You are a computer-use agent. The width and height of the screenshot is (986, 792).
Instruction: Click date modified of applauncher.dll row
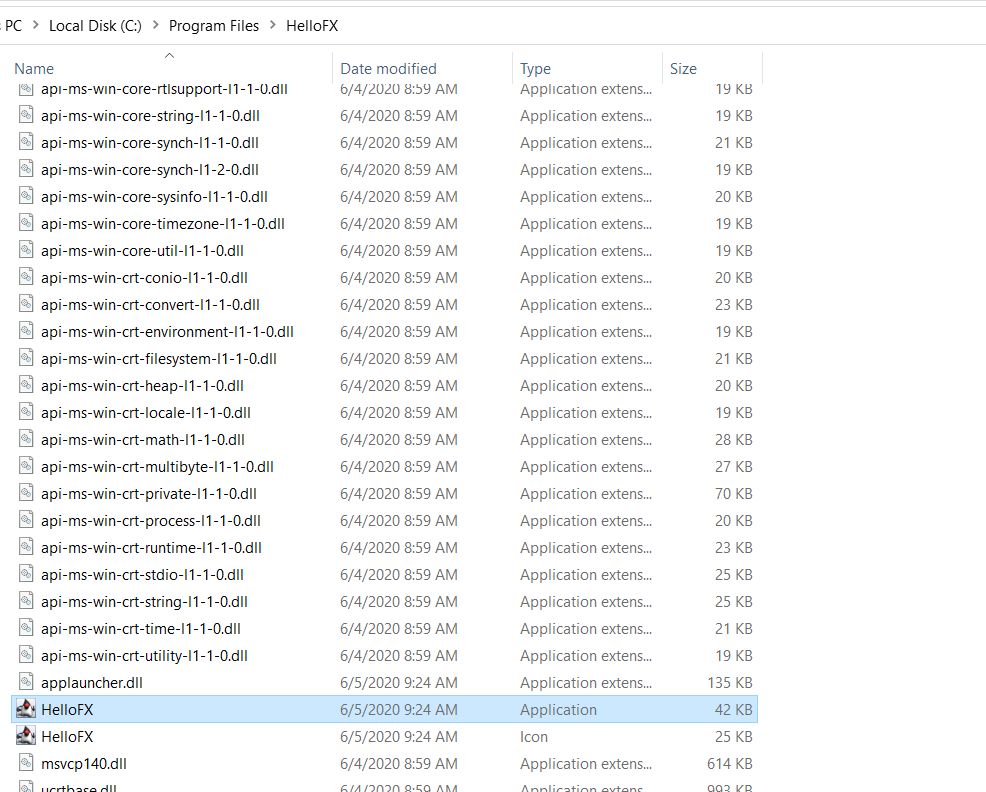point(399,683)
